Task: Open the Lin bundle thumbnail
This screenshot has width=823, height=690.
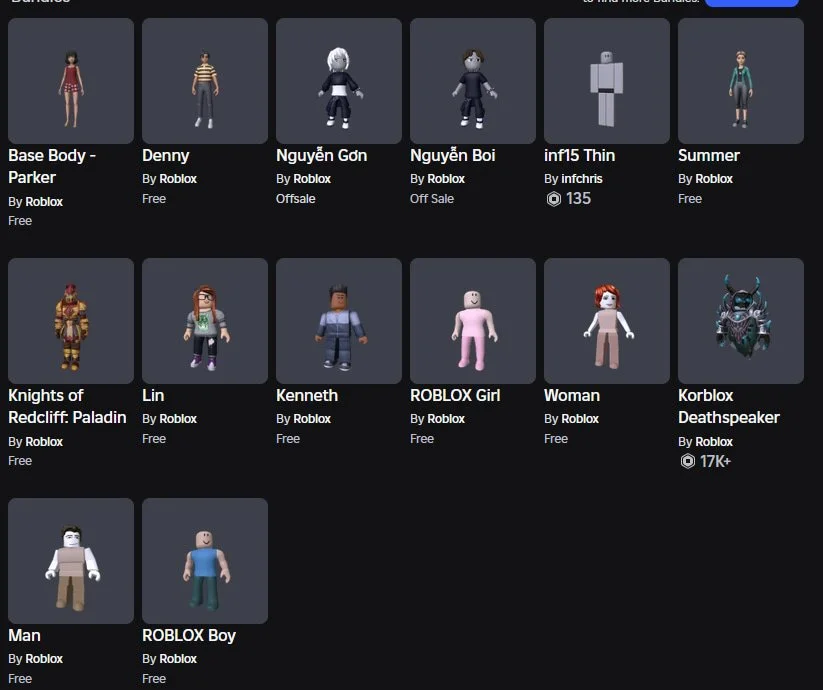Action: pyautogui.click(x=205, y=321)
